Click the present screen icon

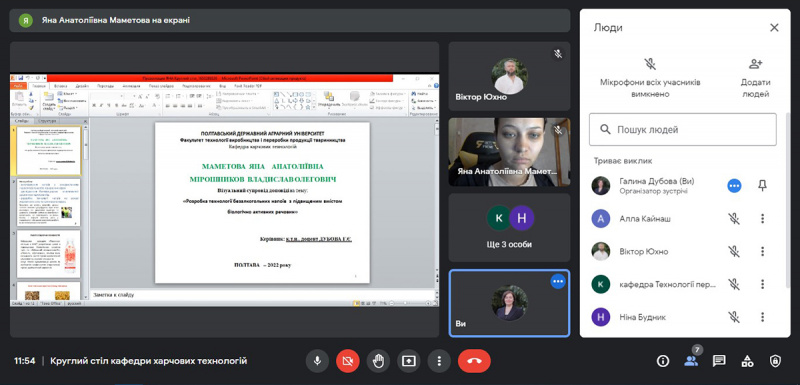click(x=409, y=361)
